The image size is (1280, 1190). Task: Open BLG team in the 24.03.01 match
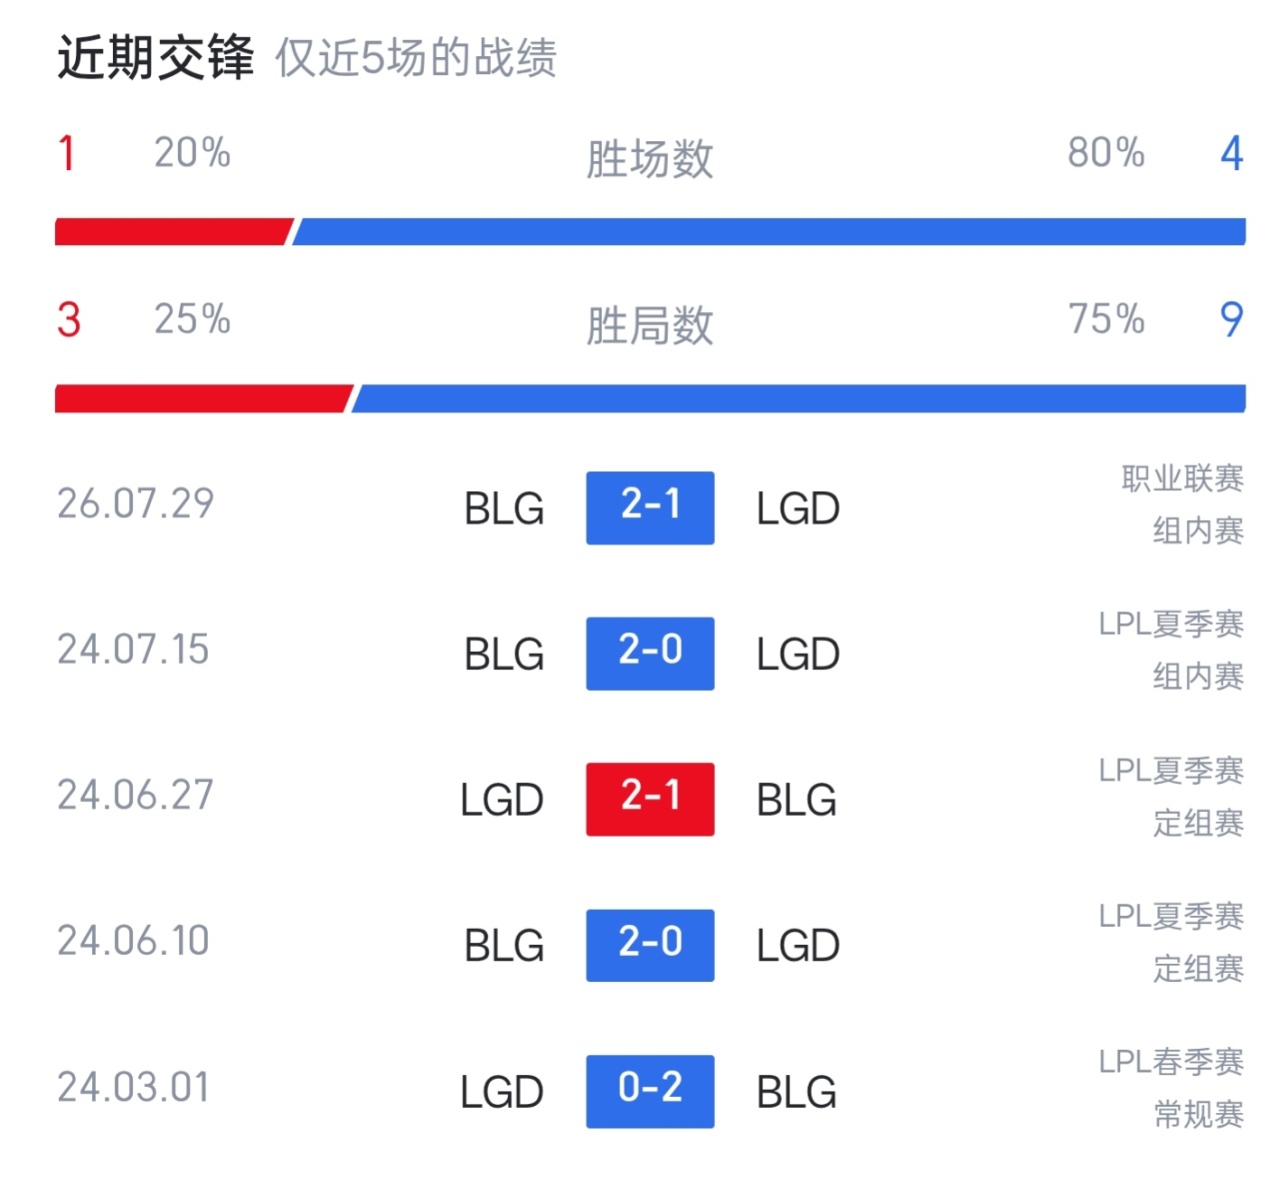point(796,1092)
